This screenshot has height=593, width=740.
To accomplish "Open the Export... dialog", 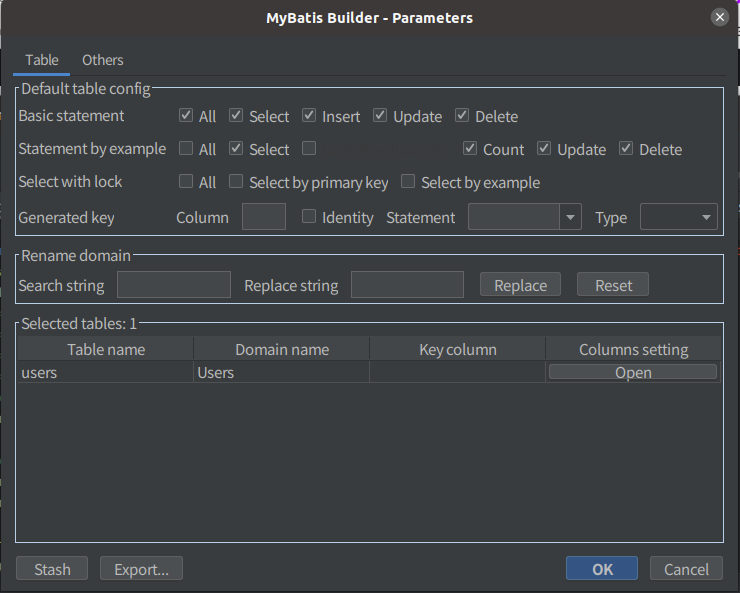I will pyautogui.click(x=141, y=568).
